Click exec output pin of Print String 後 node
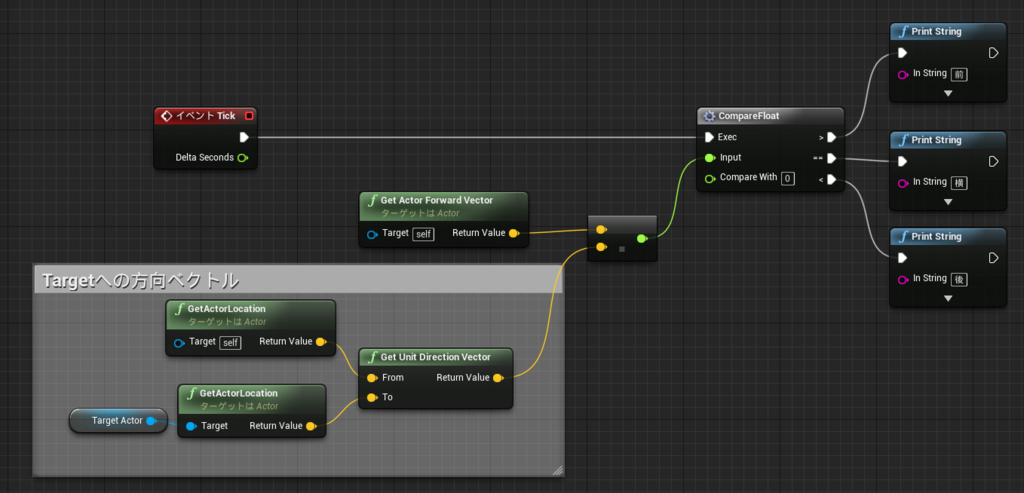 point(993,258)
